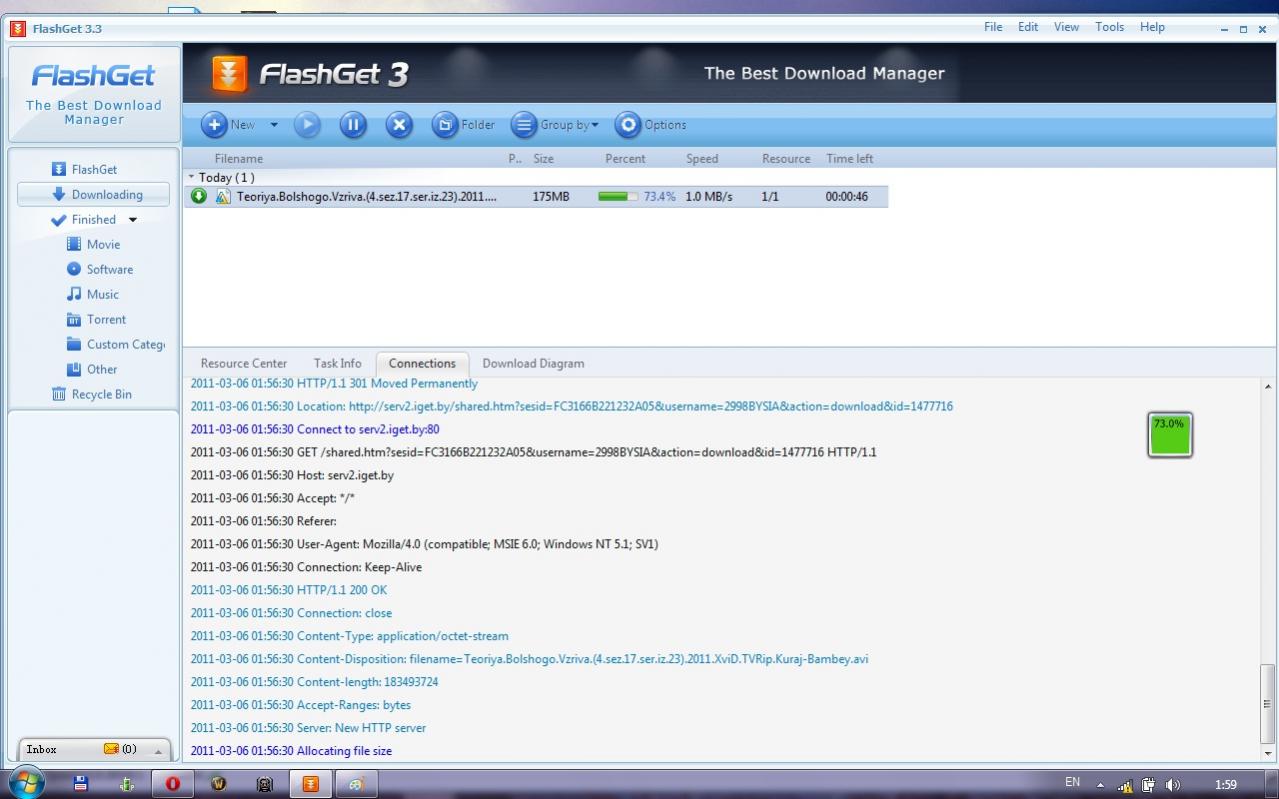The image size is (1279, 799).
Task: Click the log scrollbar up arrow
Action: 1268,386
